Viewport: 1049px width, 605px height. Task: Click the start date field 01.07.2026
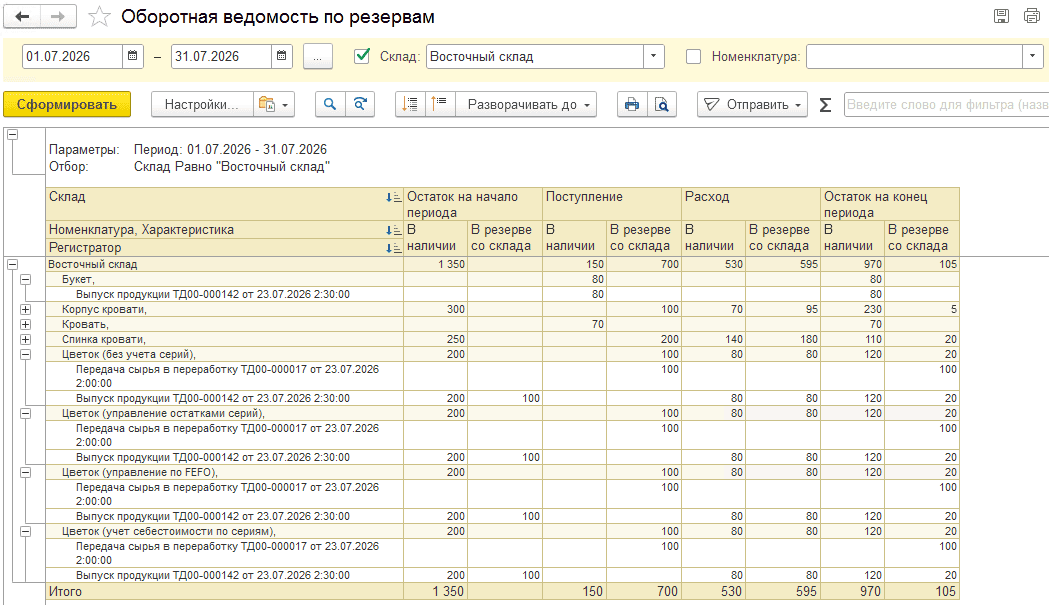(72, 56)
